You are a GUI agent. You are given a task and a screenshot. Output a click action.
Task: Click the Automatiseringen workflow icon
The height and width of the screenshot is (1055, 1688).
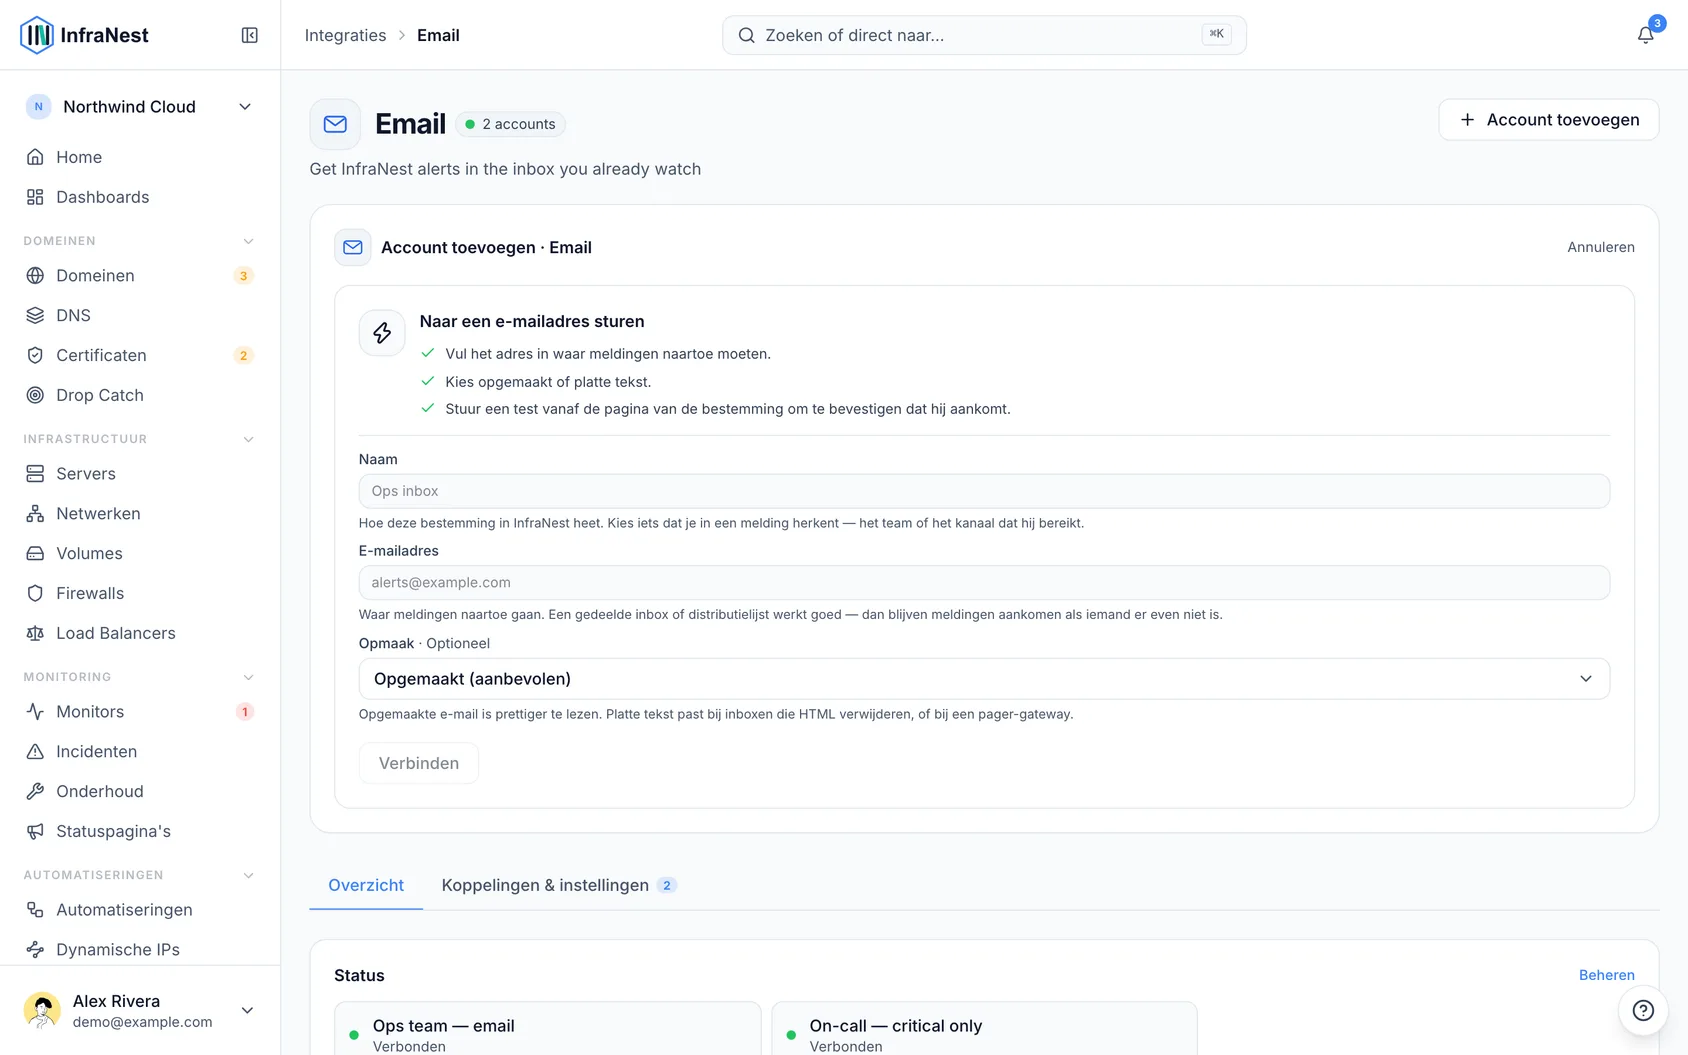(x=35, y=909)
